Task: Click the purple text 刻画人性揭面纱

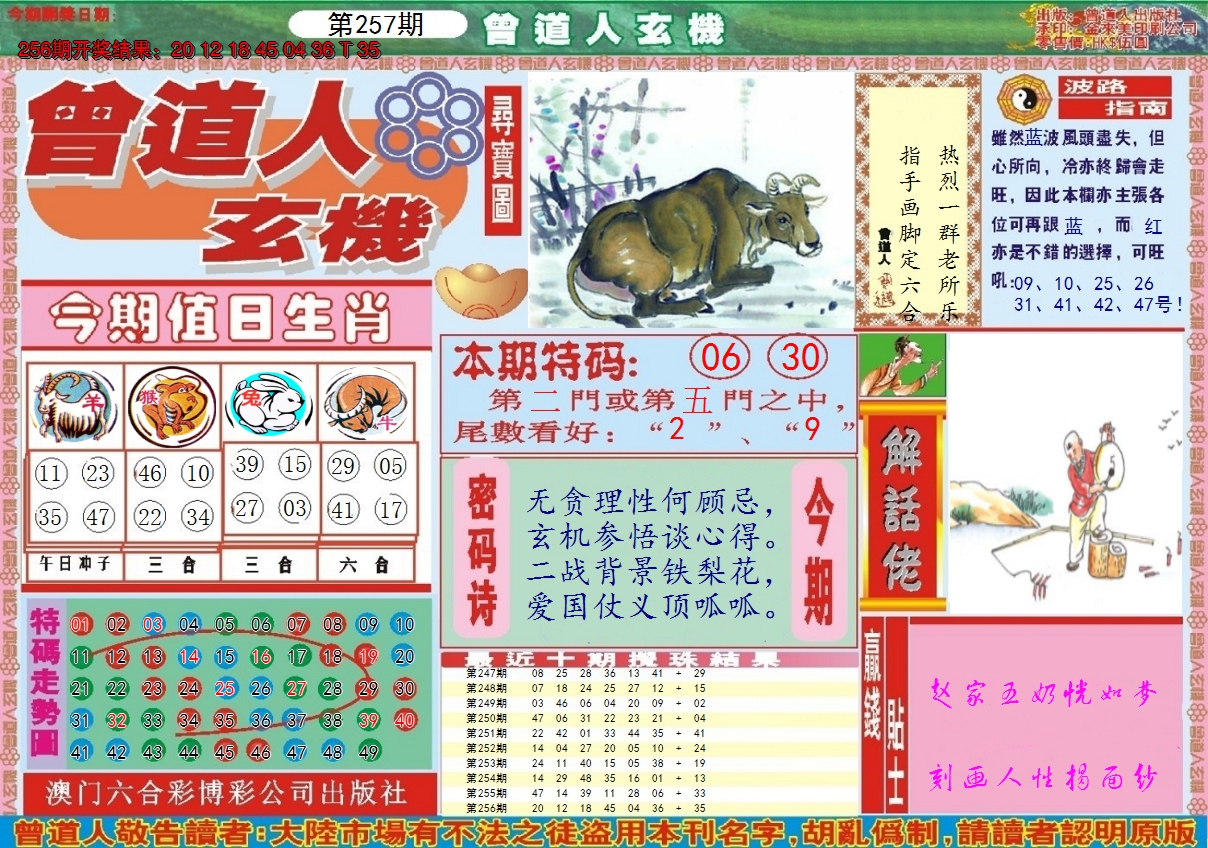Action: click(x=1041, y=779)
